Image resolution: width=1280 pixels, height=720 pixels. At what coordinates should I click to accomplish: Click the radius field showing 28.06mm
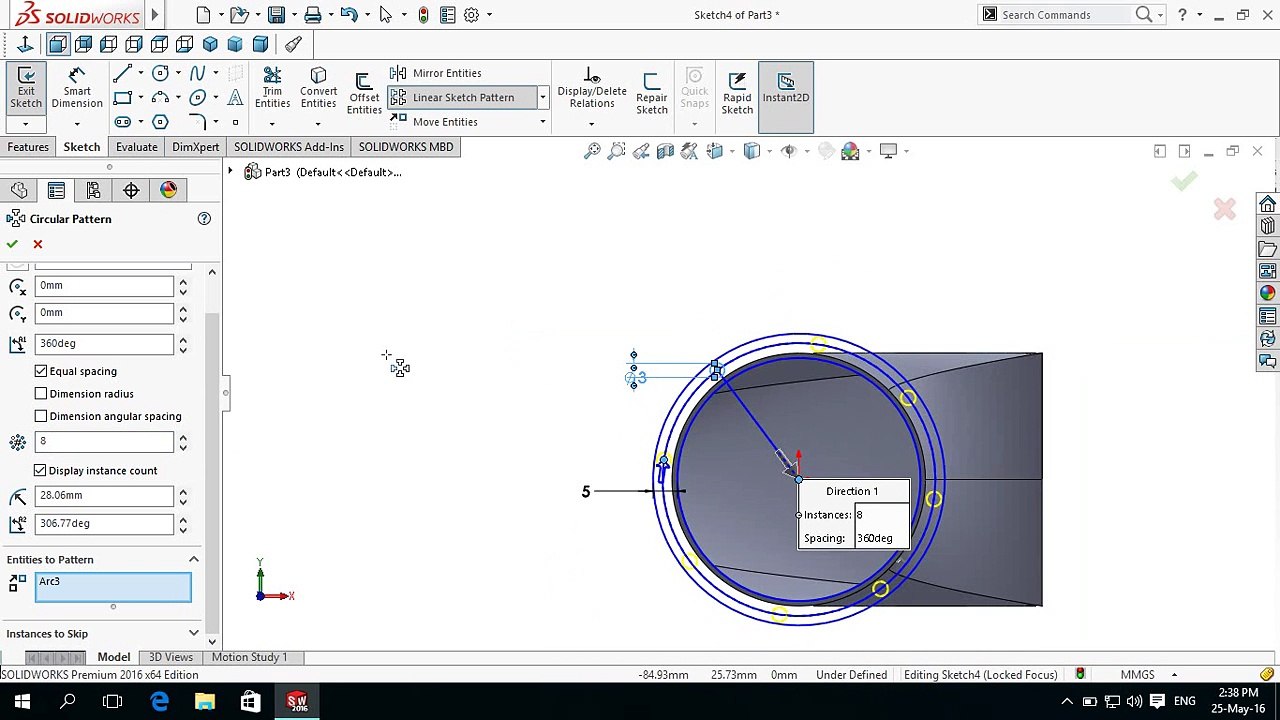[105, 495]
